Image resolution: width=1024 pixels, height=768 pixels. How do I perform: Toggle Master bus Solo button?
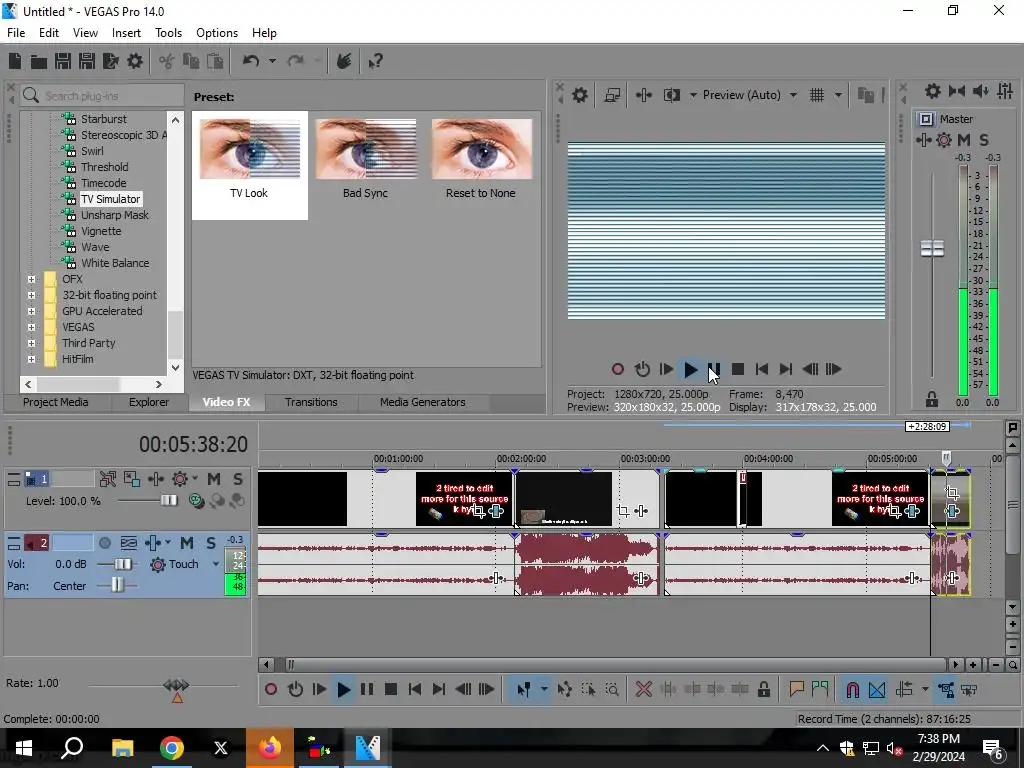coord(984,140)
